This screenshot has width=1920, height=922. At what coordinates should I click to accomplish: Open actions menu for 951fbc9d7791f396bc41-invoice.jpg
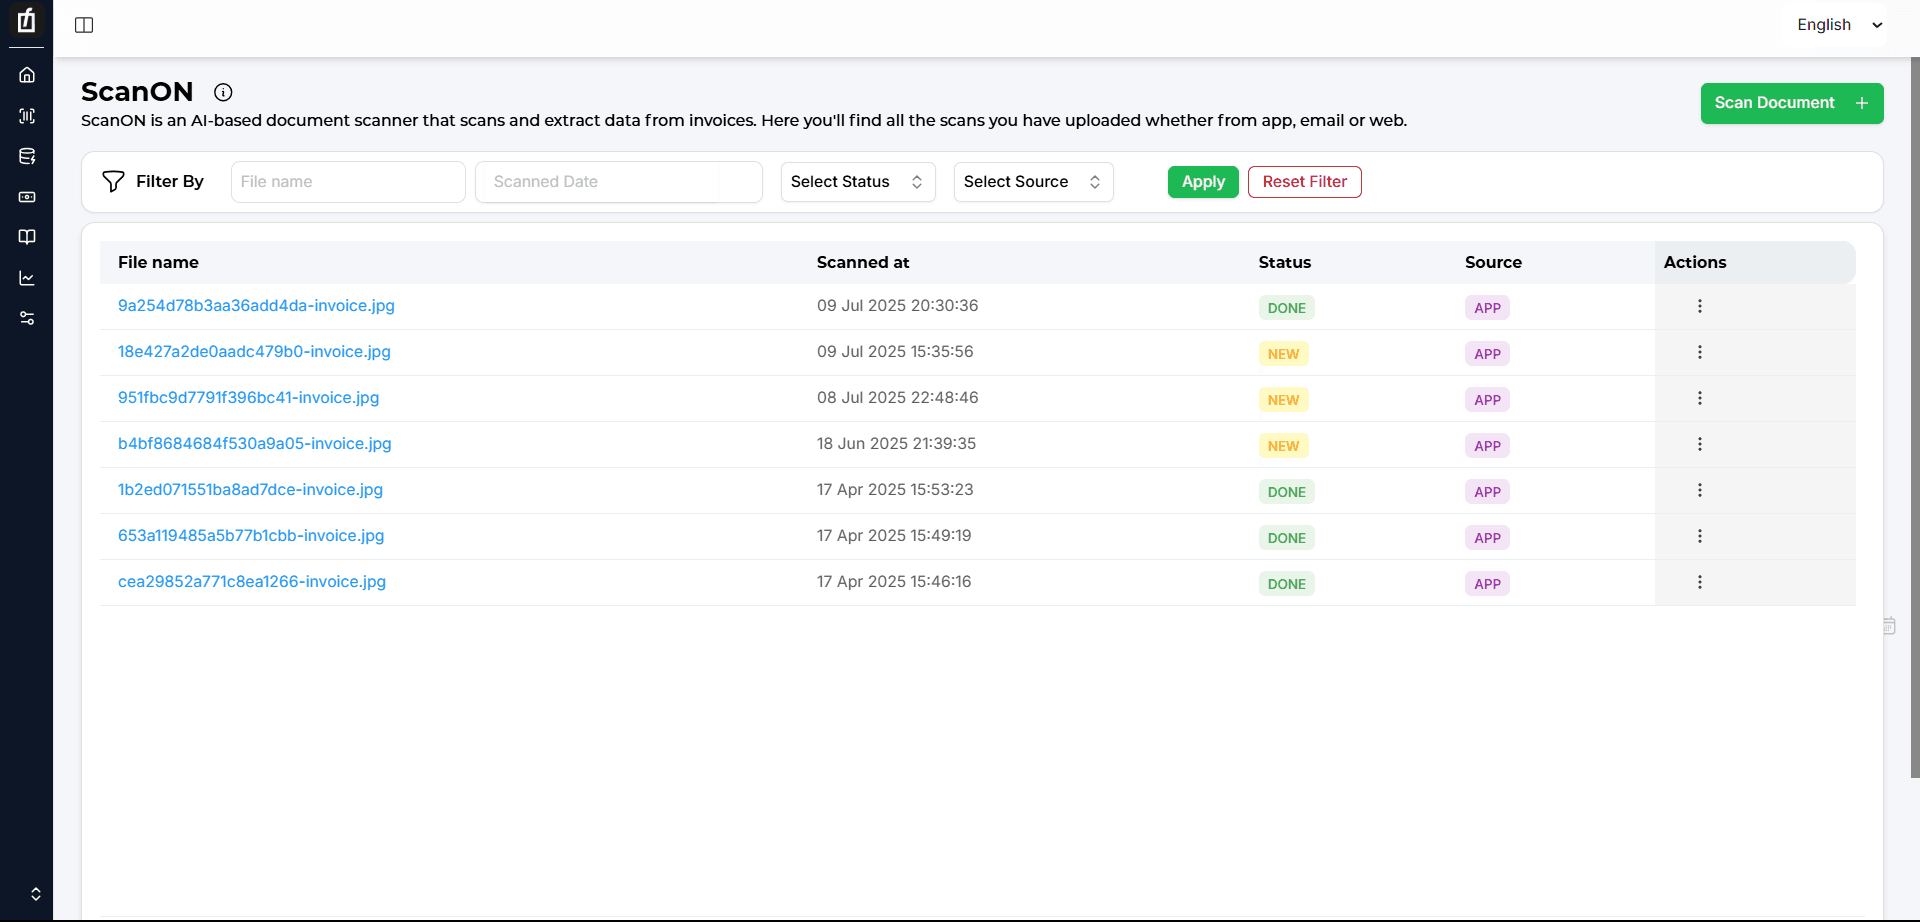click(1699, 398)
